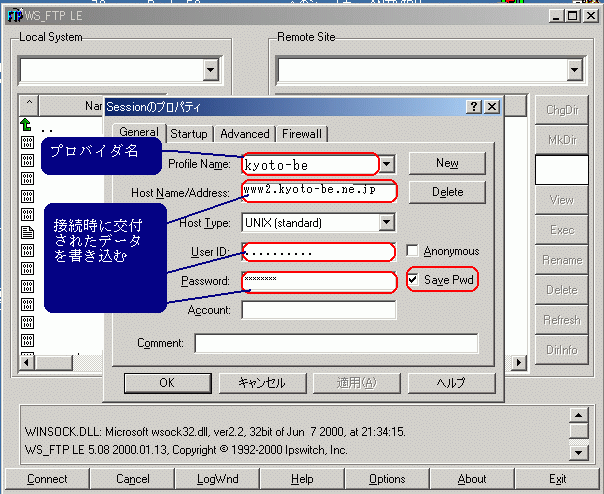Click remote list right scroll arrow

[x=519, y=362]
